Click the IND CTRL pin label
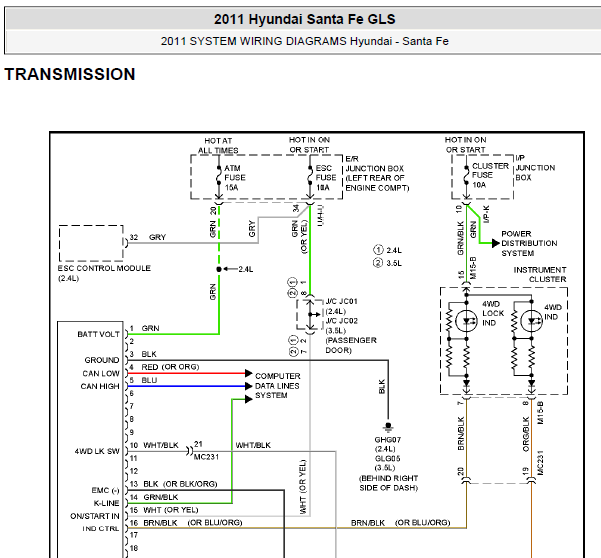This screenshot has width=601, height=558. (100, 529)
